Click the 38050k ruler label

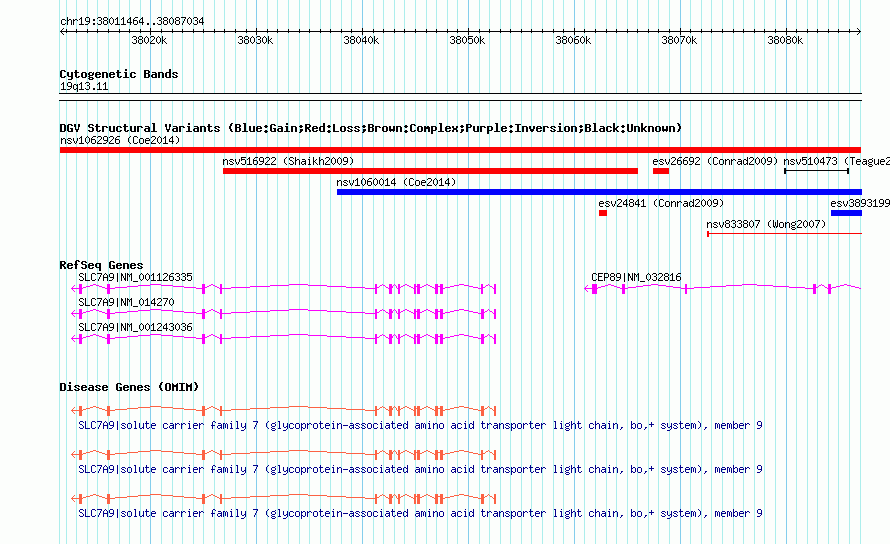pyautogui.click(x=467, y=40)
